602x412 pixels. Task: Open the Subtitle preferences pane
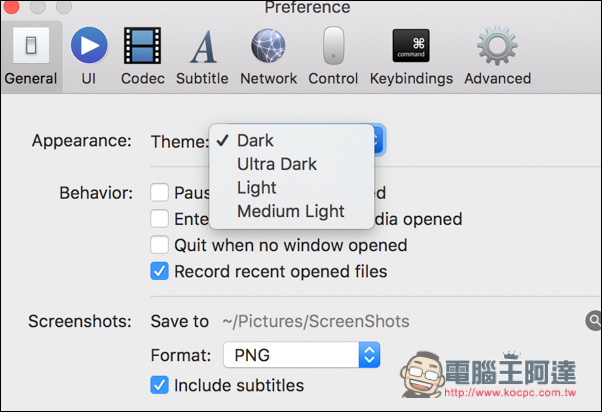202,57
